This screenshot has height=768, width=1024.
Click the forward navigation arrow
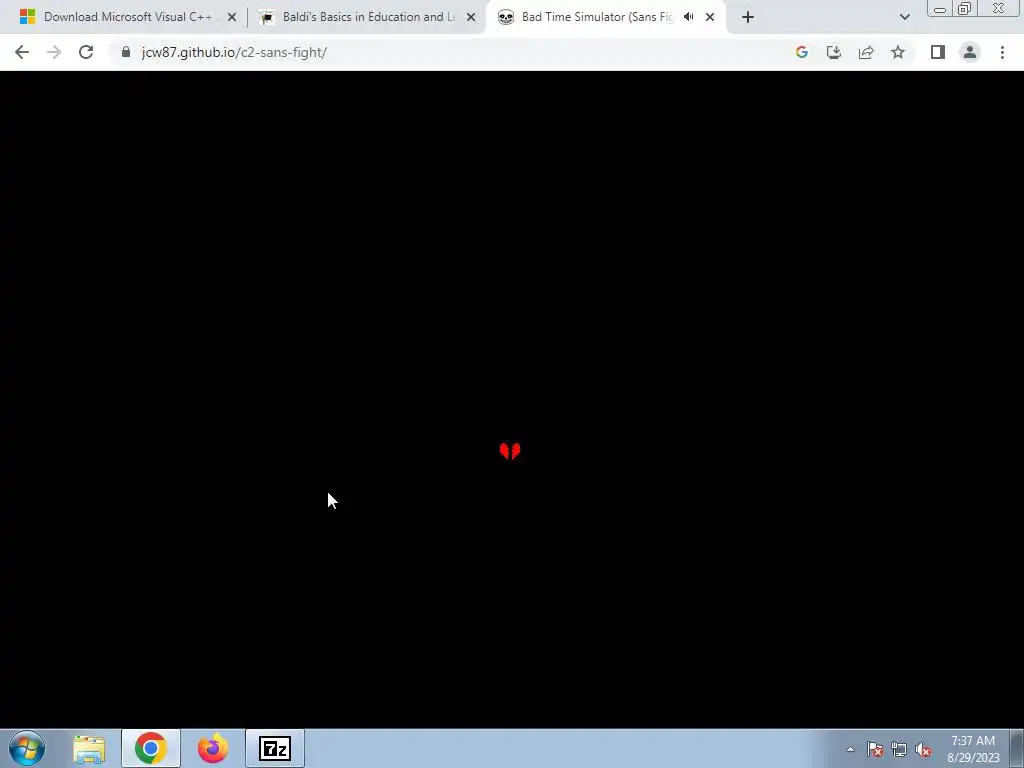coord(54,52)
